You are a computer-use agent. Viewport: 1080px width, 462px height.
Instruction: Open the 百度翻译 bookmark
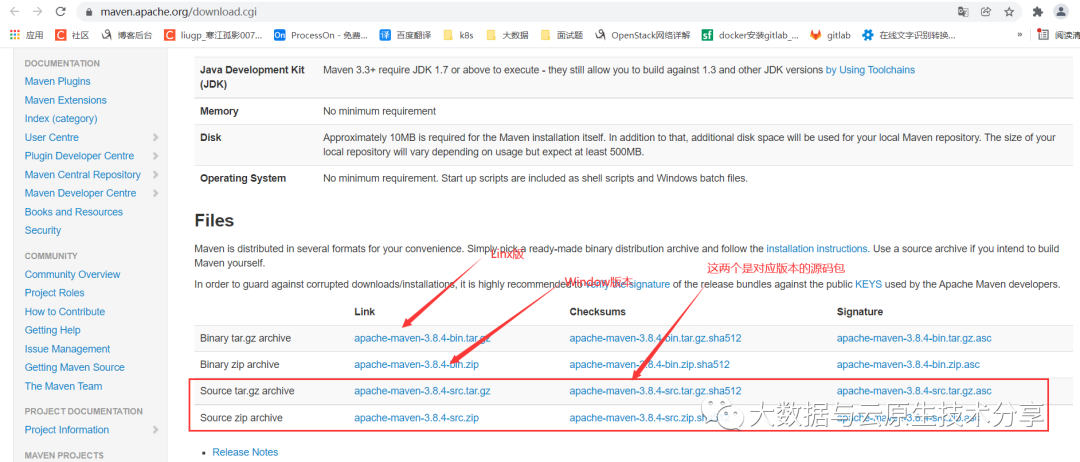(406, 35)
